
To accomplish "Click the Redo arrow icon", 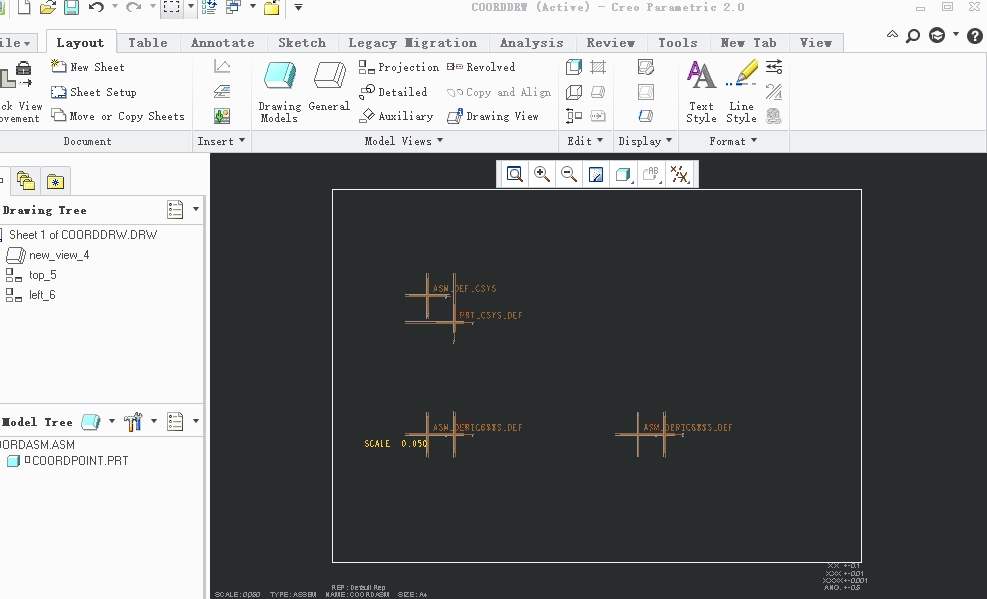I will click(133, 7).
